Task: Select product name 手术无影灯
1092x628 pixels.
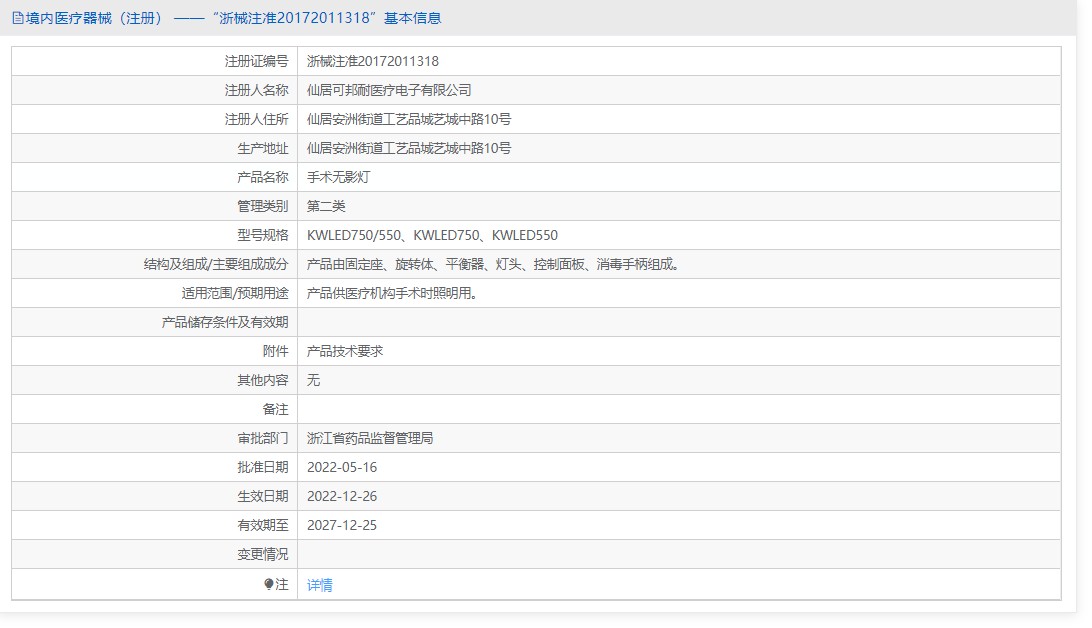Action: click(x=338, y=178)
